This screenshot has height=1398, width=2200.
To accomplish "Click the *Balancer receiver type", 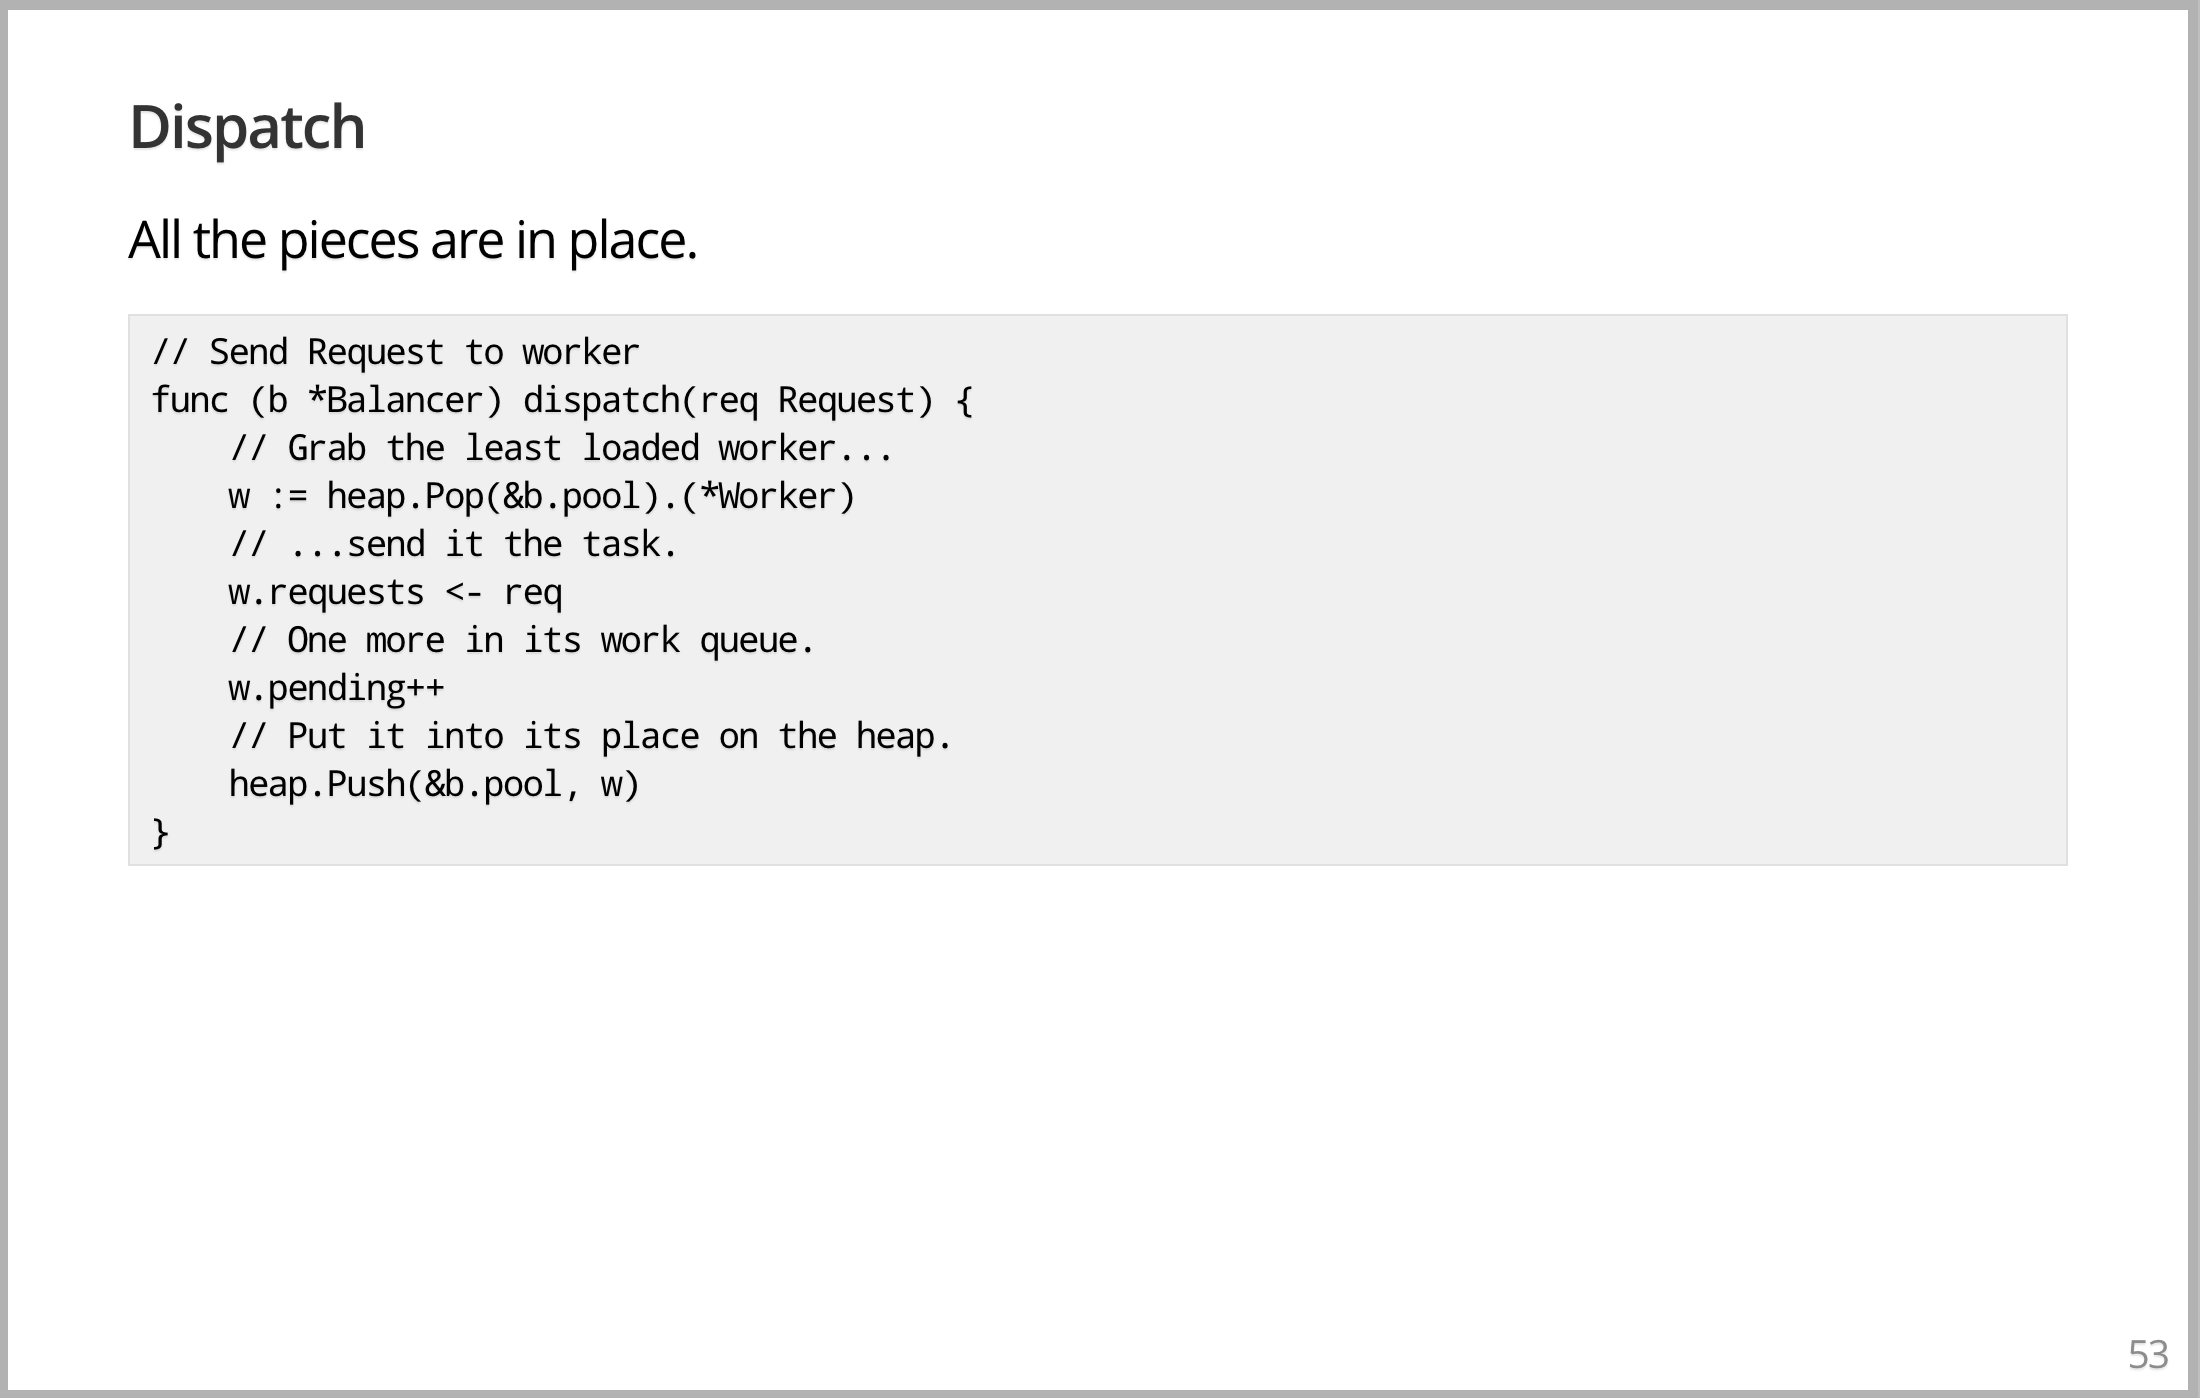I will click(x=397, y=400).
